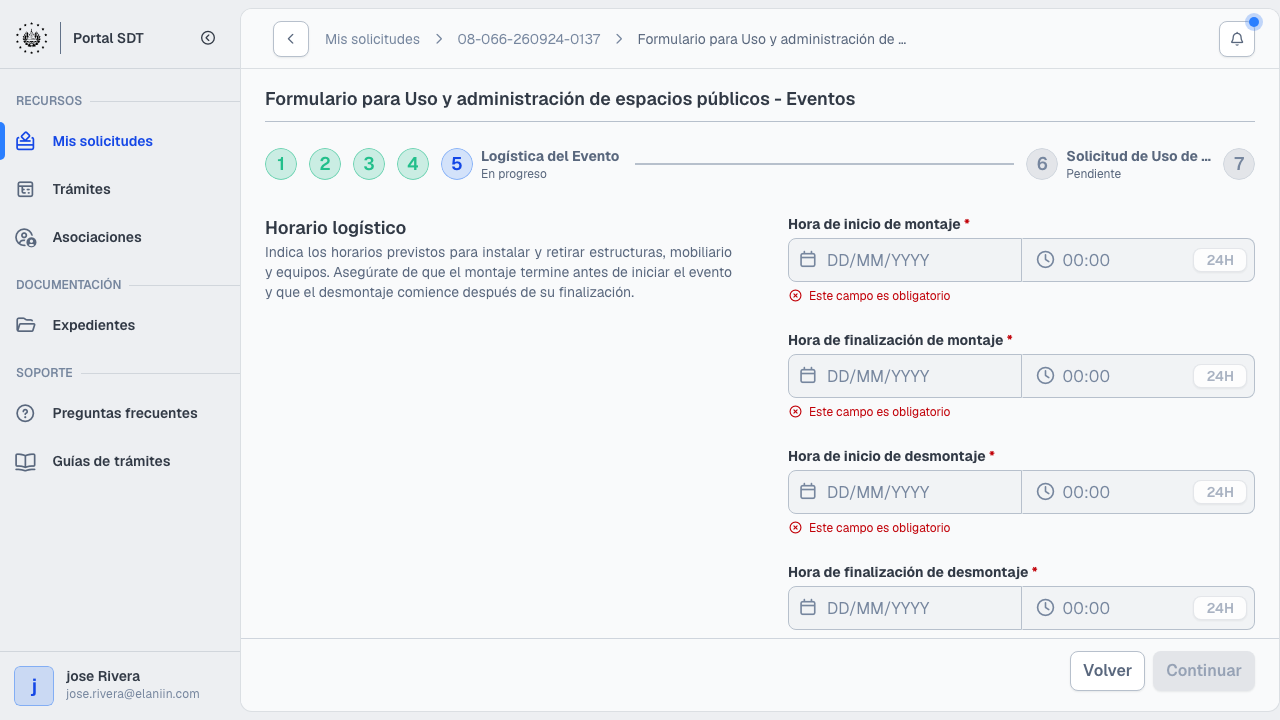Viewport: 1280px width, 720px height.
Task: Click Mis solicitudes breadcrumb link
Action: click(372, 39)
